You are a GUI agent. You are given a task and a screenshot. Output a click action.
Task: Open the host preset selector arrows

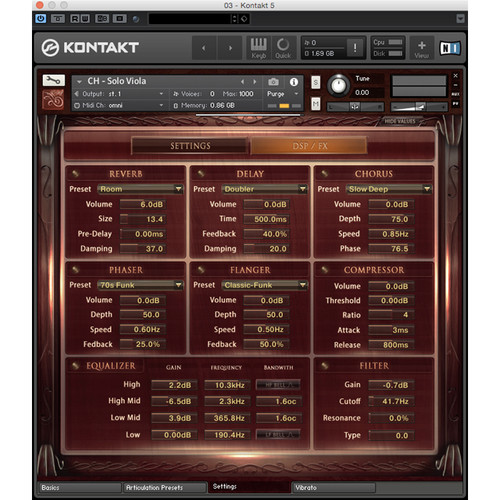click(234, 19)
